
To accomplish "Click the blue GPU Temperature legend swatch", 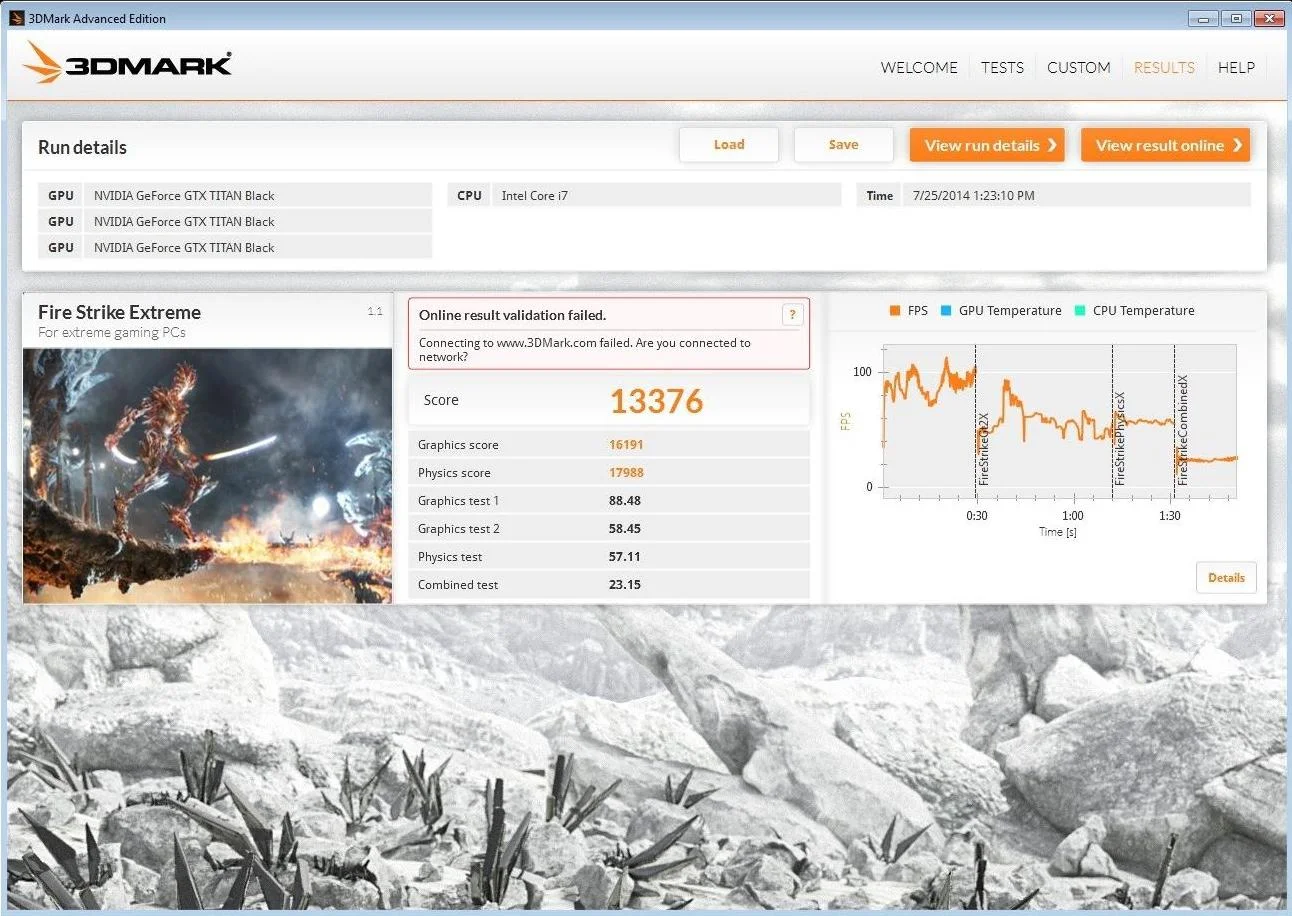I will point(946,311).
